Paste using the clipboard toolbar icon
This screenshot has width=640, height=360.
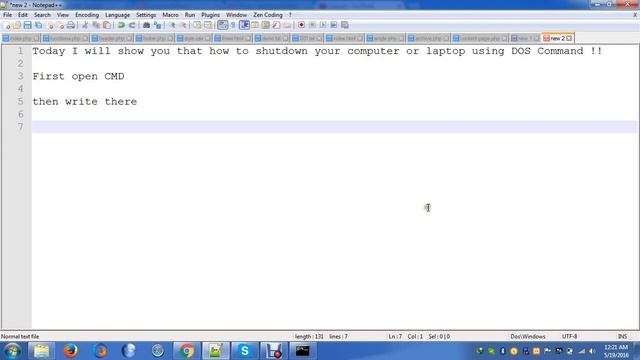(107, 25)
